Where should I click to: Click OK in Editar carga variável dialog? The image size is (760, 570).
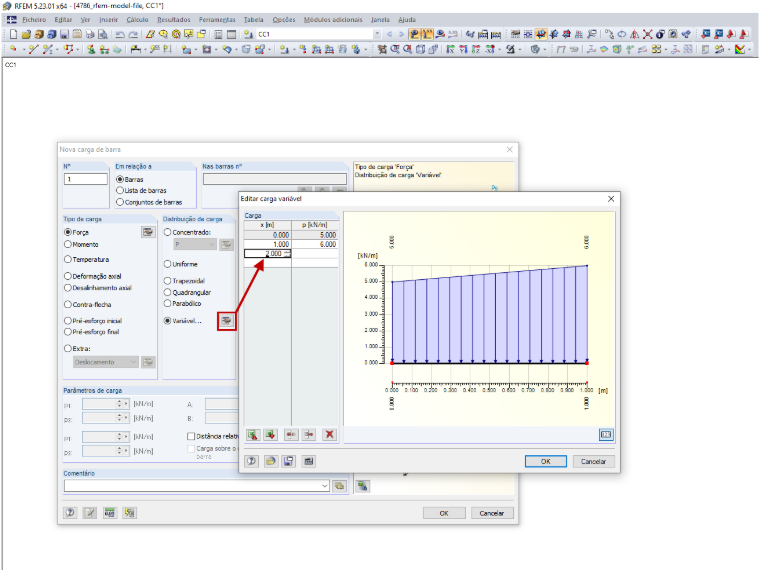(546, 461)
